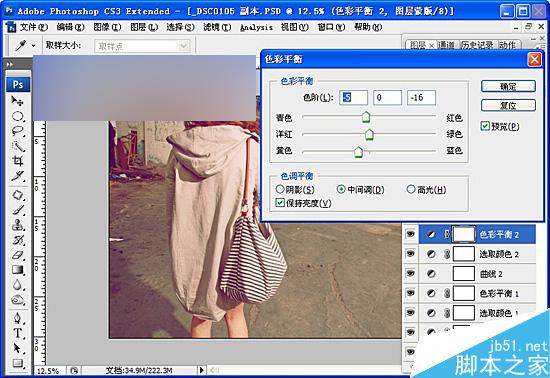Screen dimensions: 550x378
Task: Hide the 色彩平衡 1 layer
Action: (410, 293)
